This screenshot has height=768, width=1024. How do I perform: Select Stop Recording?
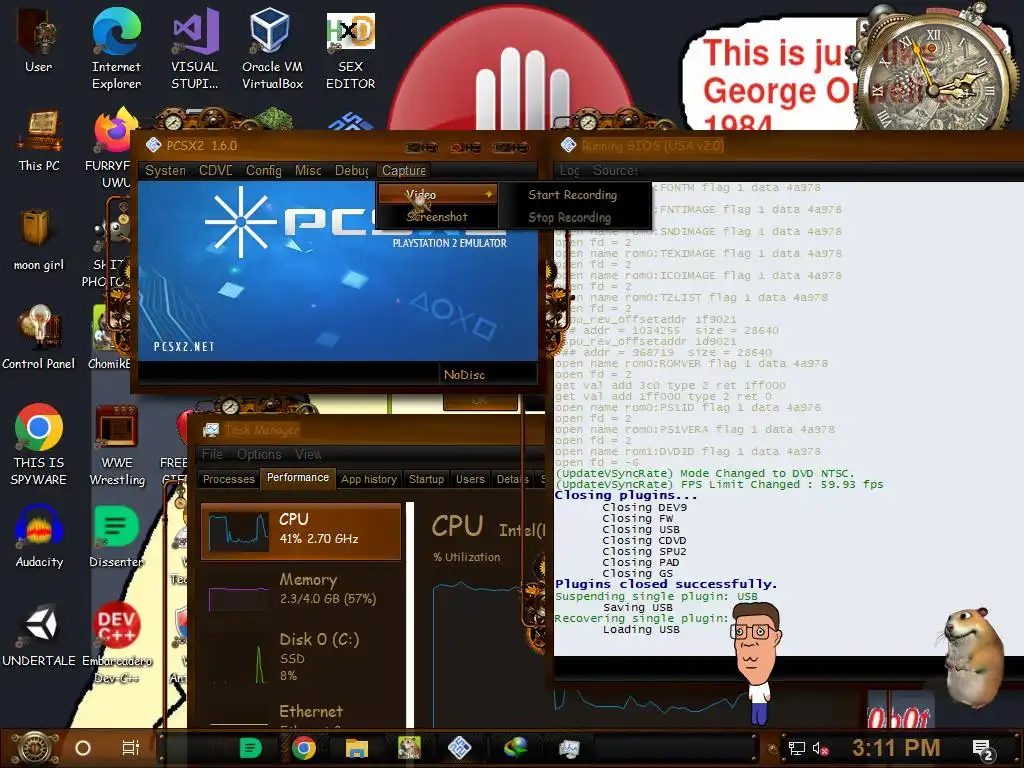[569, 217]
